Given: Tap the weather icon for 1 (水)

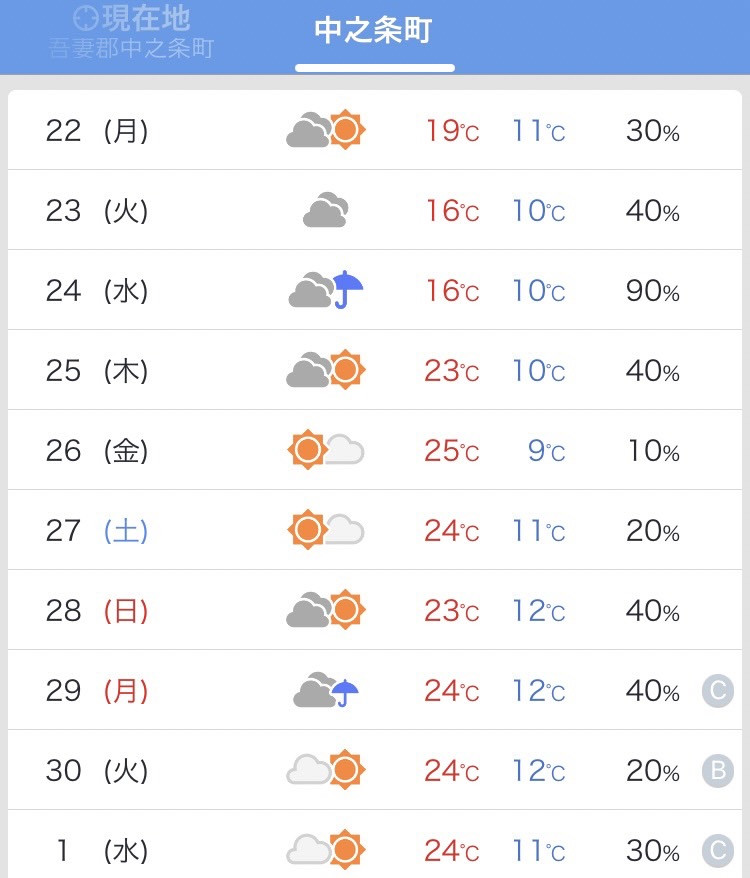Looking at the screenshot, I should [325, 850].
